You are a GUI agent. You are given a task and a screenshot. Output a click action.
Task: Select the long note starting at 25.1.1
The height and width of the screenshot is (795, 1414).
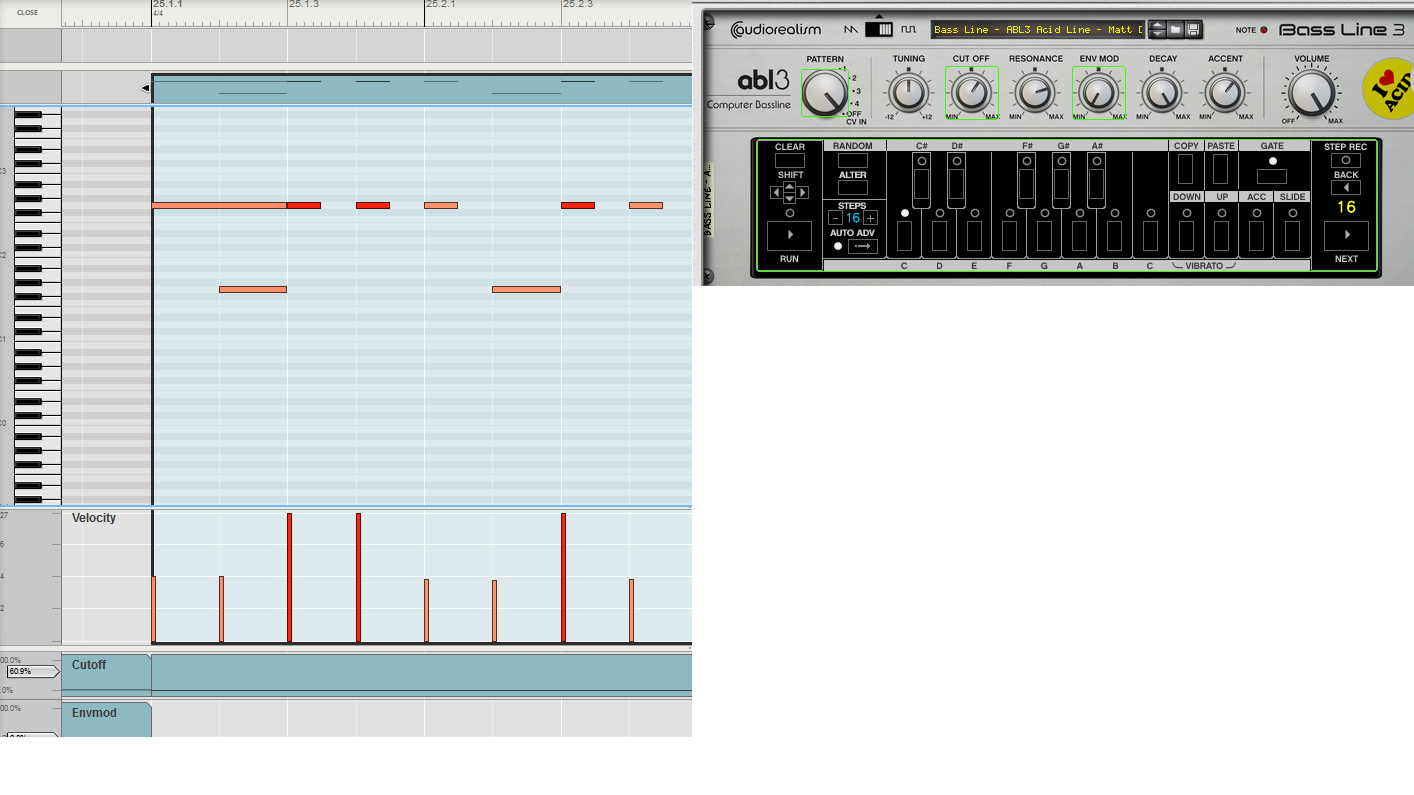pyautogui.click(x=219, y=206)
